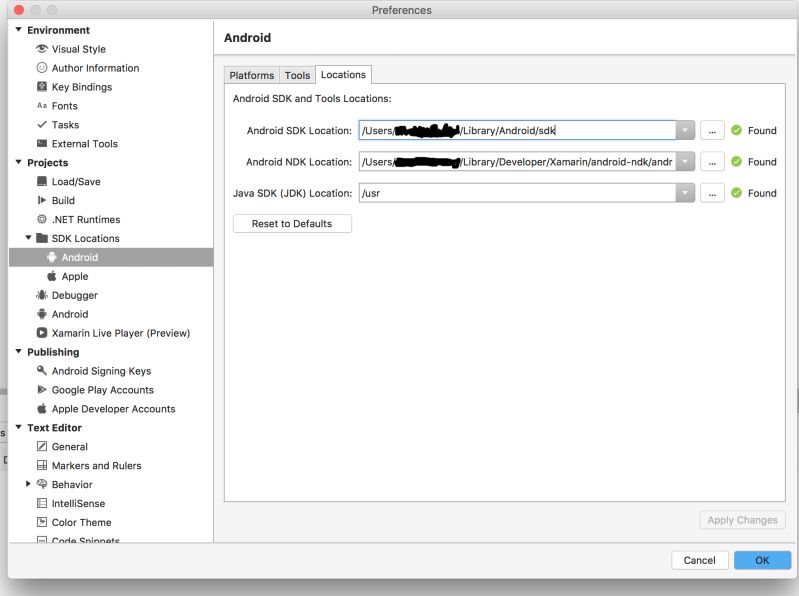Click Java SDK Found status checkmark

(x=736, y=193)
